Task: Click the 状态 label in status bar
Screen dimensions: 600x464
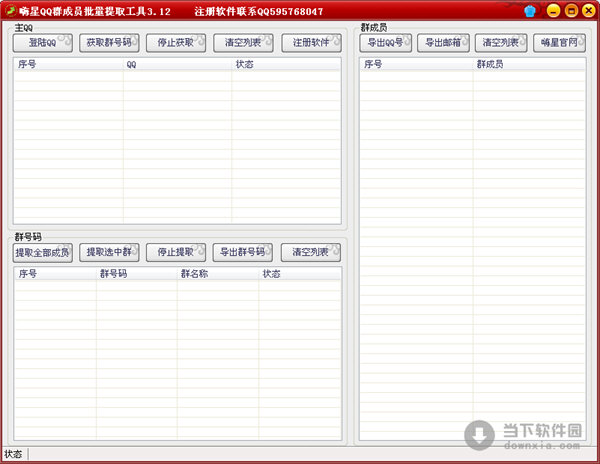Action: tap(13, 454)
